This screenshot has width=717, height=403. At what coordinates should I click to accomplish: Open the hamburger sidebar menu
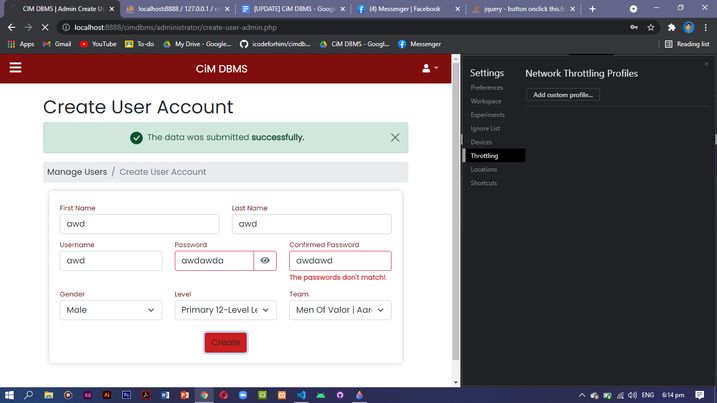[x=15, y=68]
